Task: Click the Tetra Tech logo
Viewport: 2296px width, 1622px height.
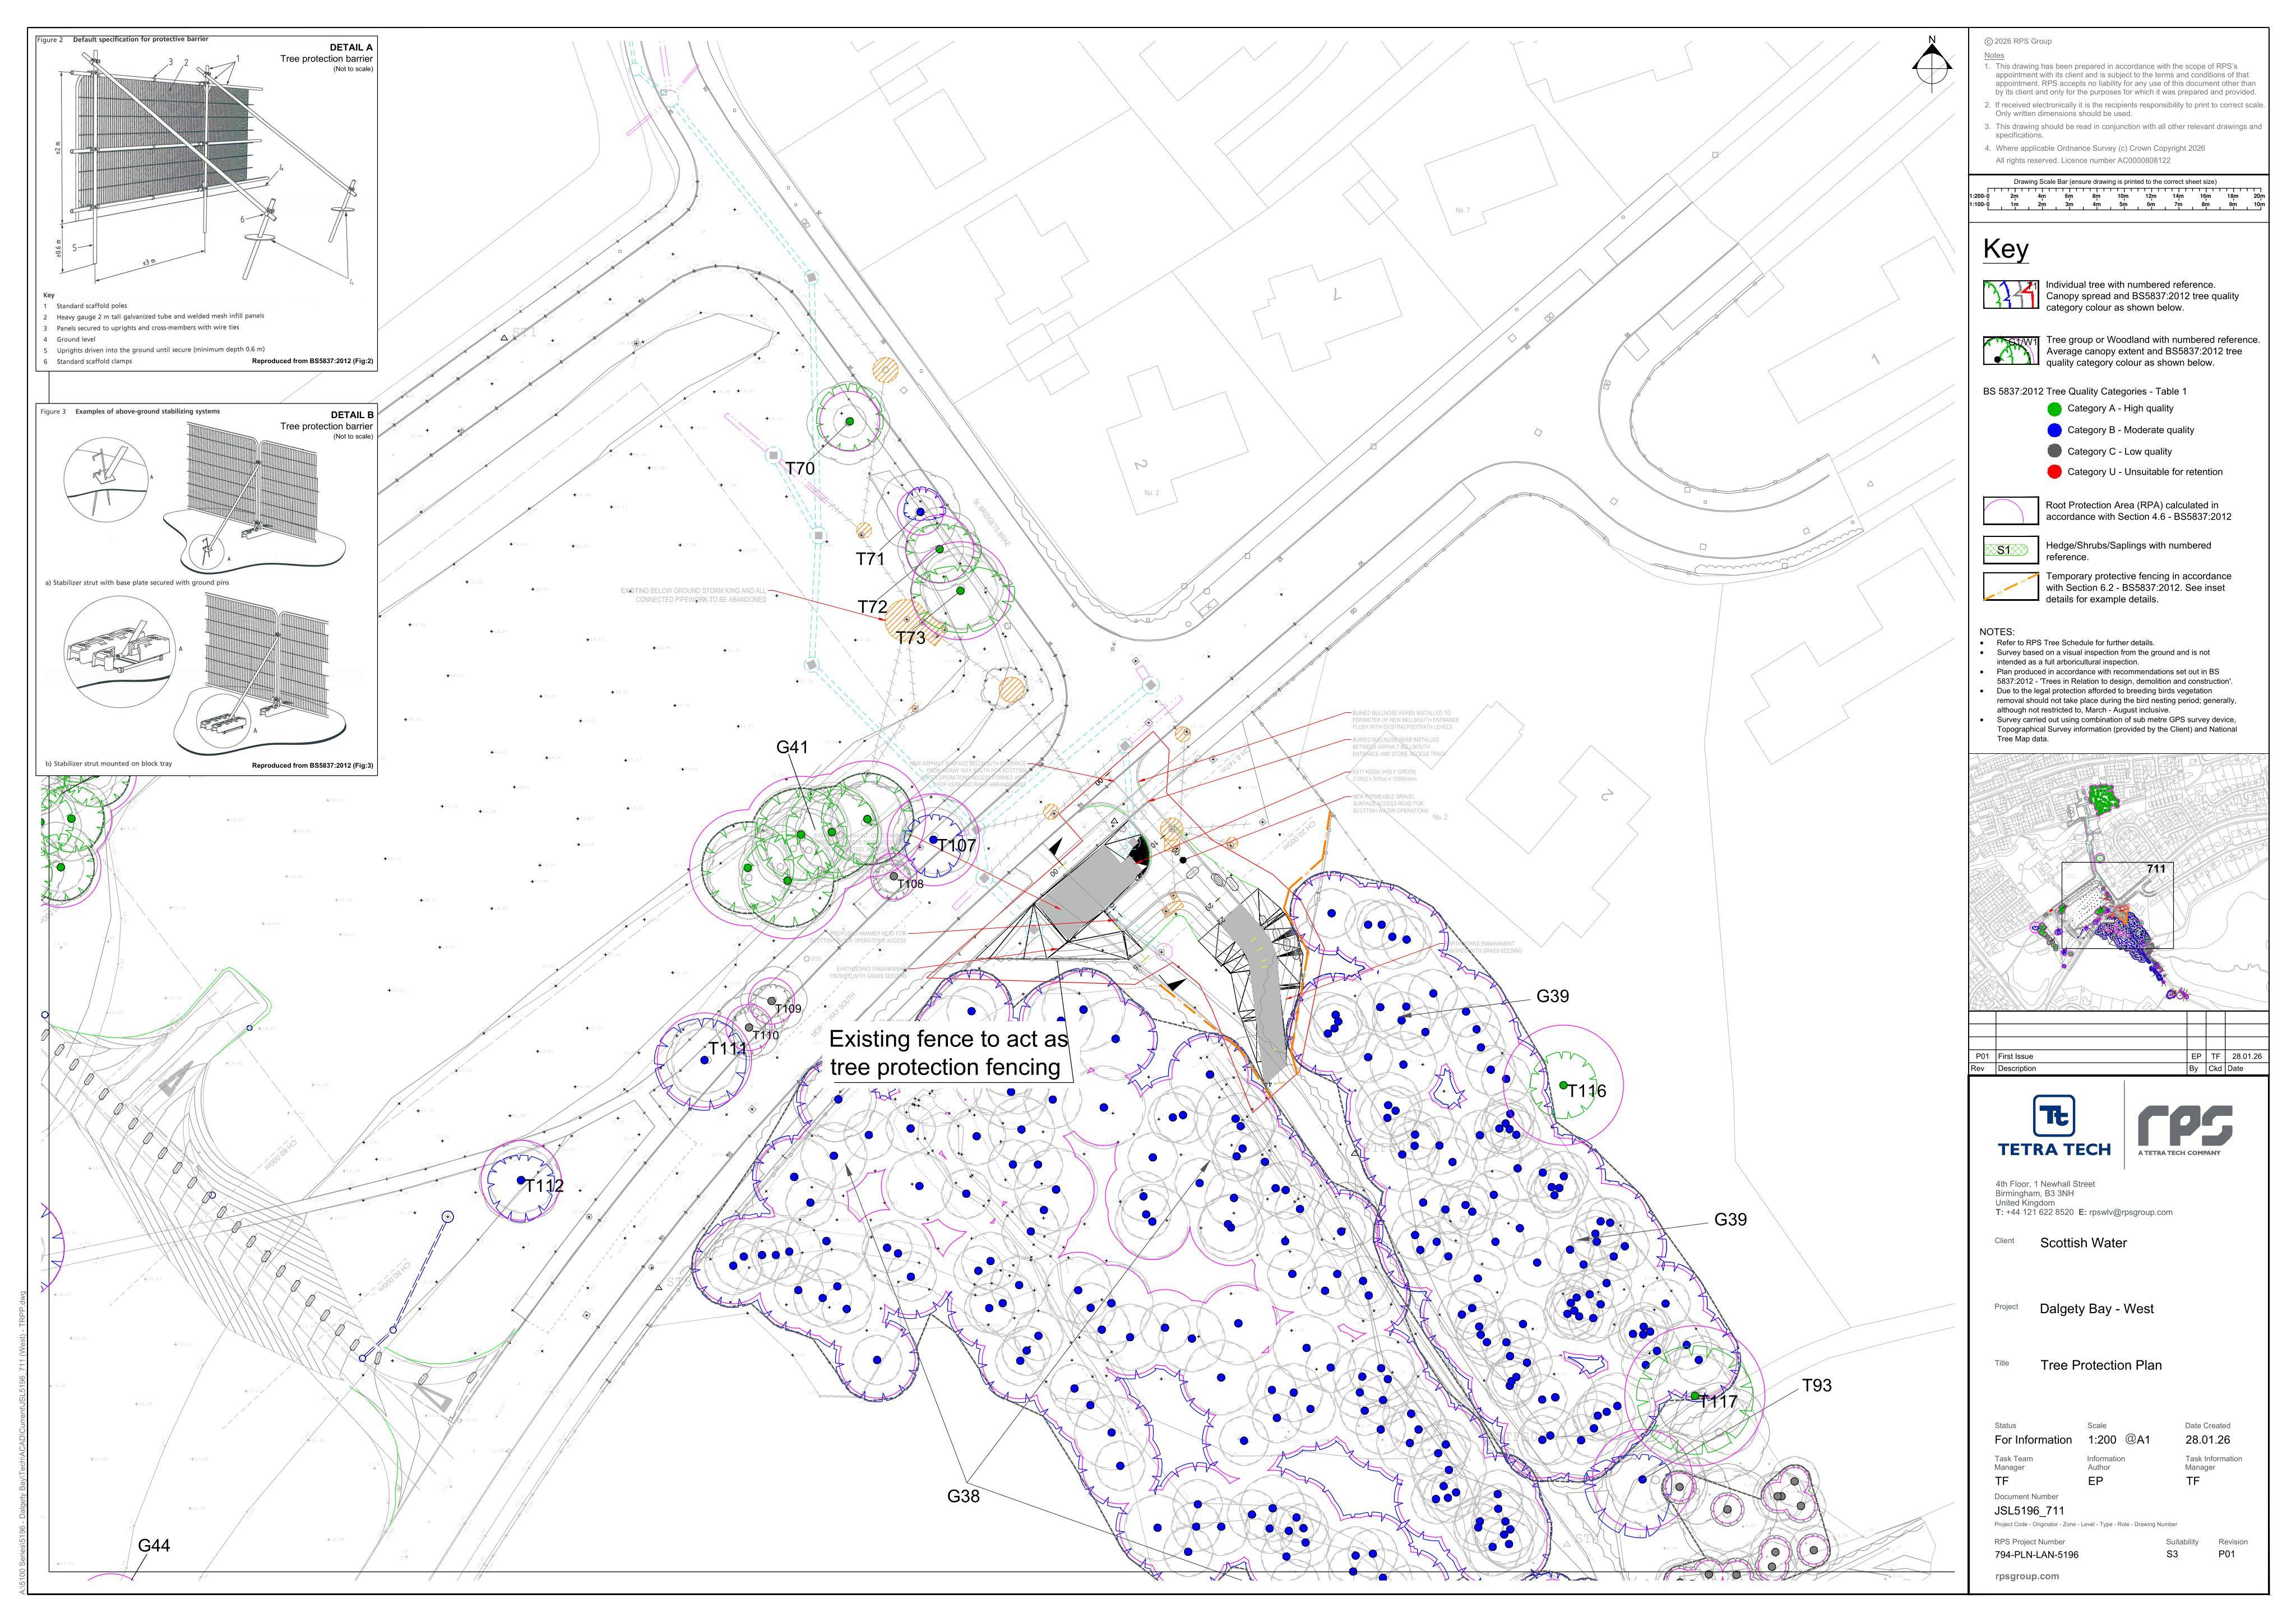Action: [x=2054, y=1125]
